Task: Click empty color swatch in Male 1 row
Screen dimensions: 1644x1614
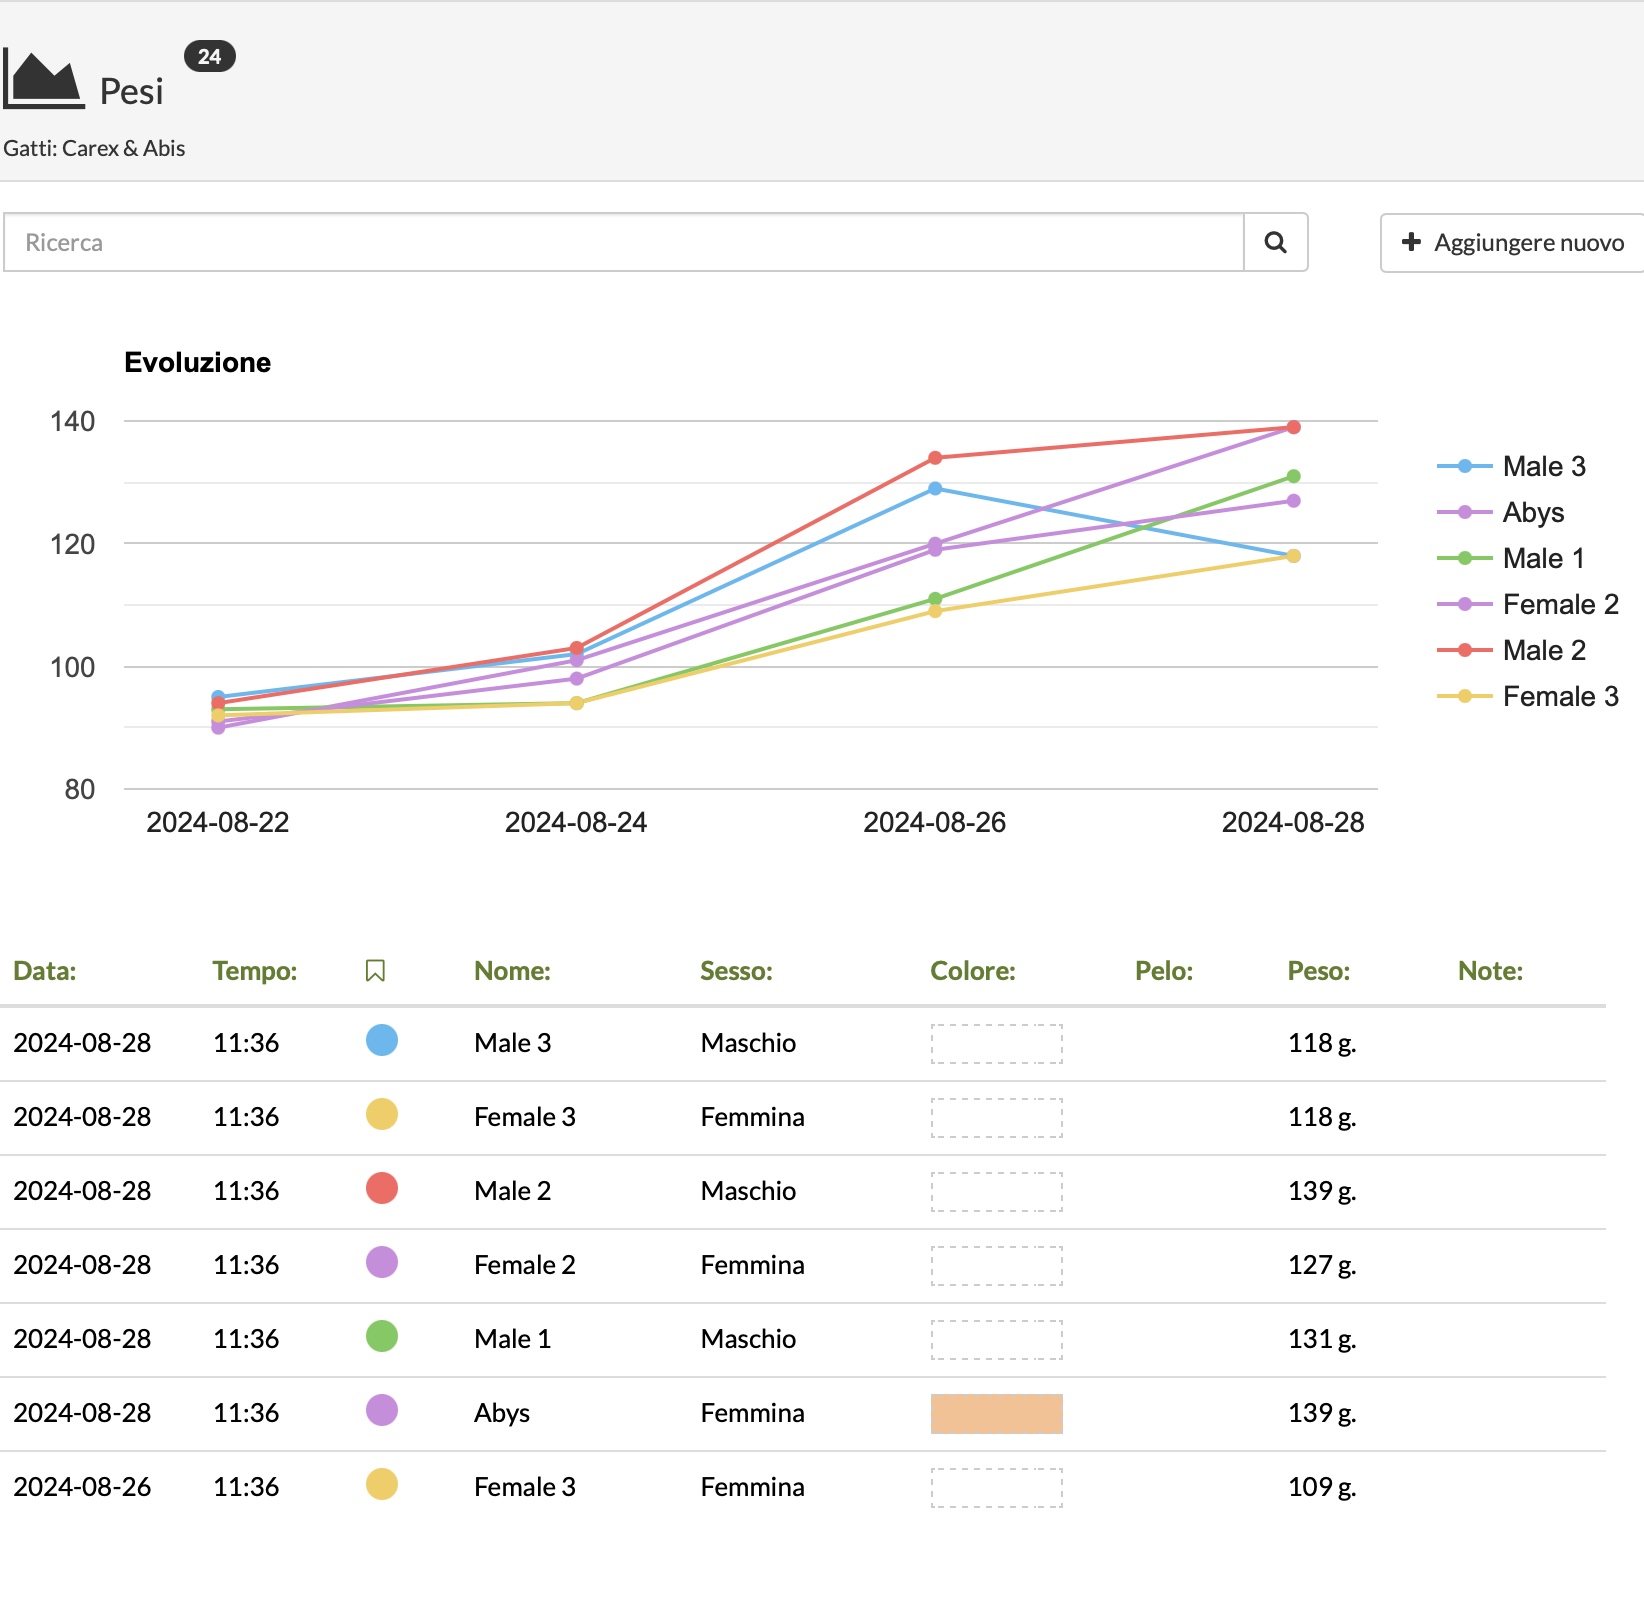Action: pos(997,1340)
